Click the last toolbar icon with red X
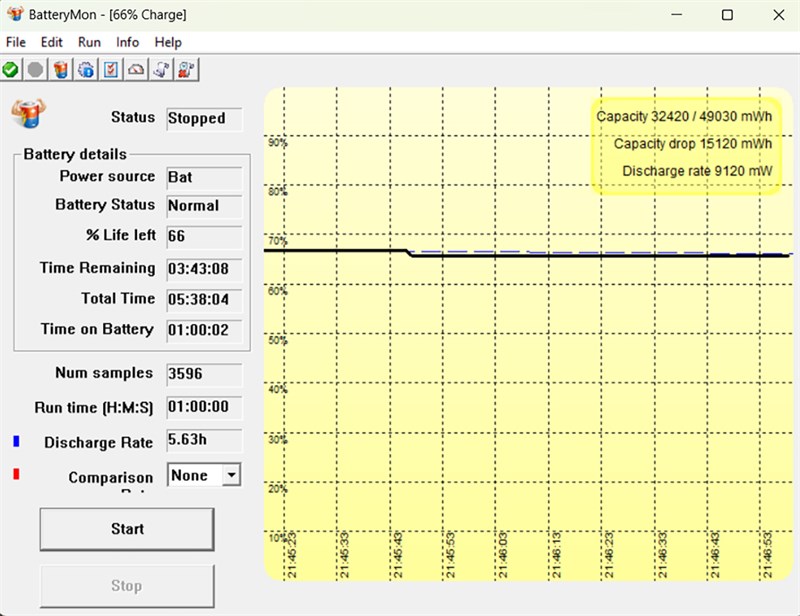 [186, 69]
